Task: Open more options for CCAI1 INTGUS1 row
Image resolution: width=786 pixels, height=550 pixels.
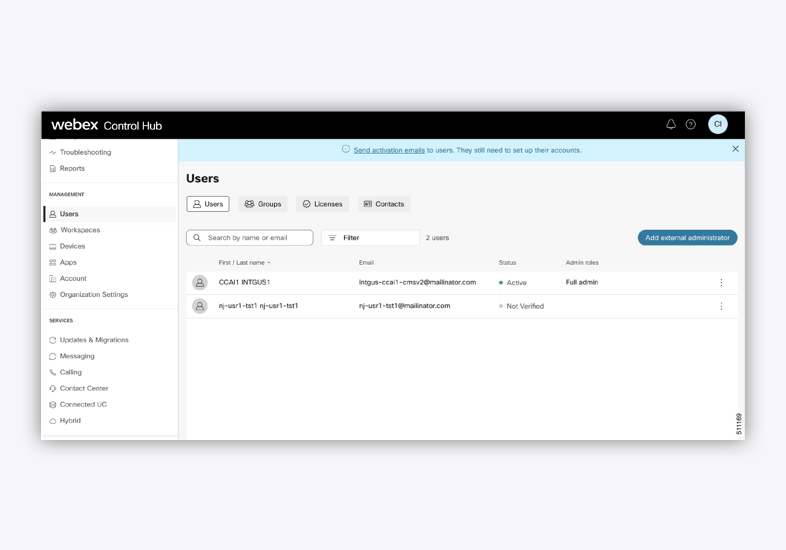Action: pos(721,283)
